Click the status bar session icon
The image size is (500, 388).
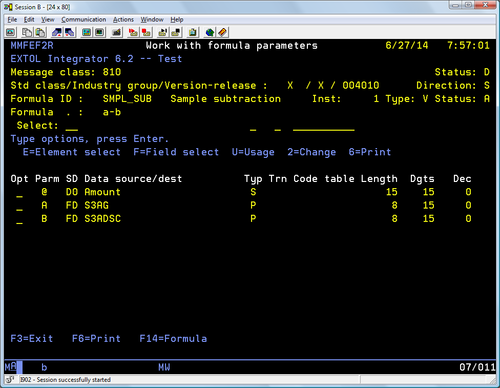point(10,380)
